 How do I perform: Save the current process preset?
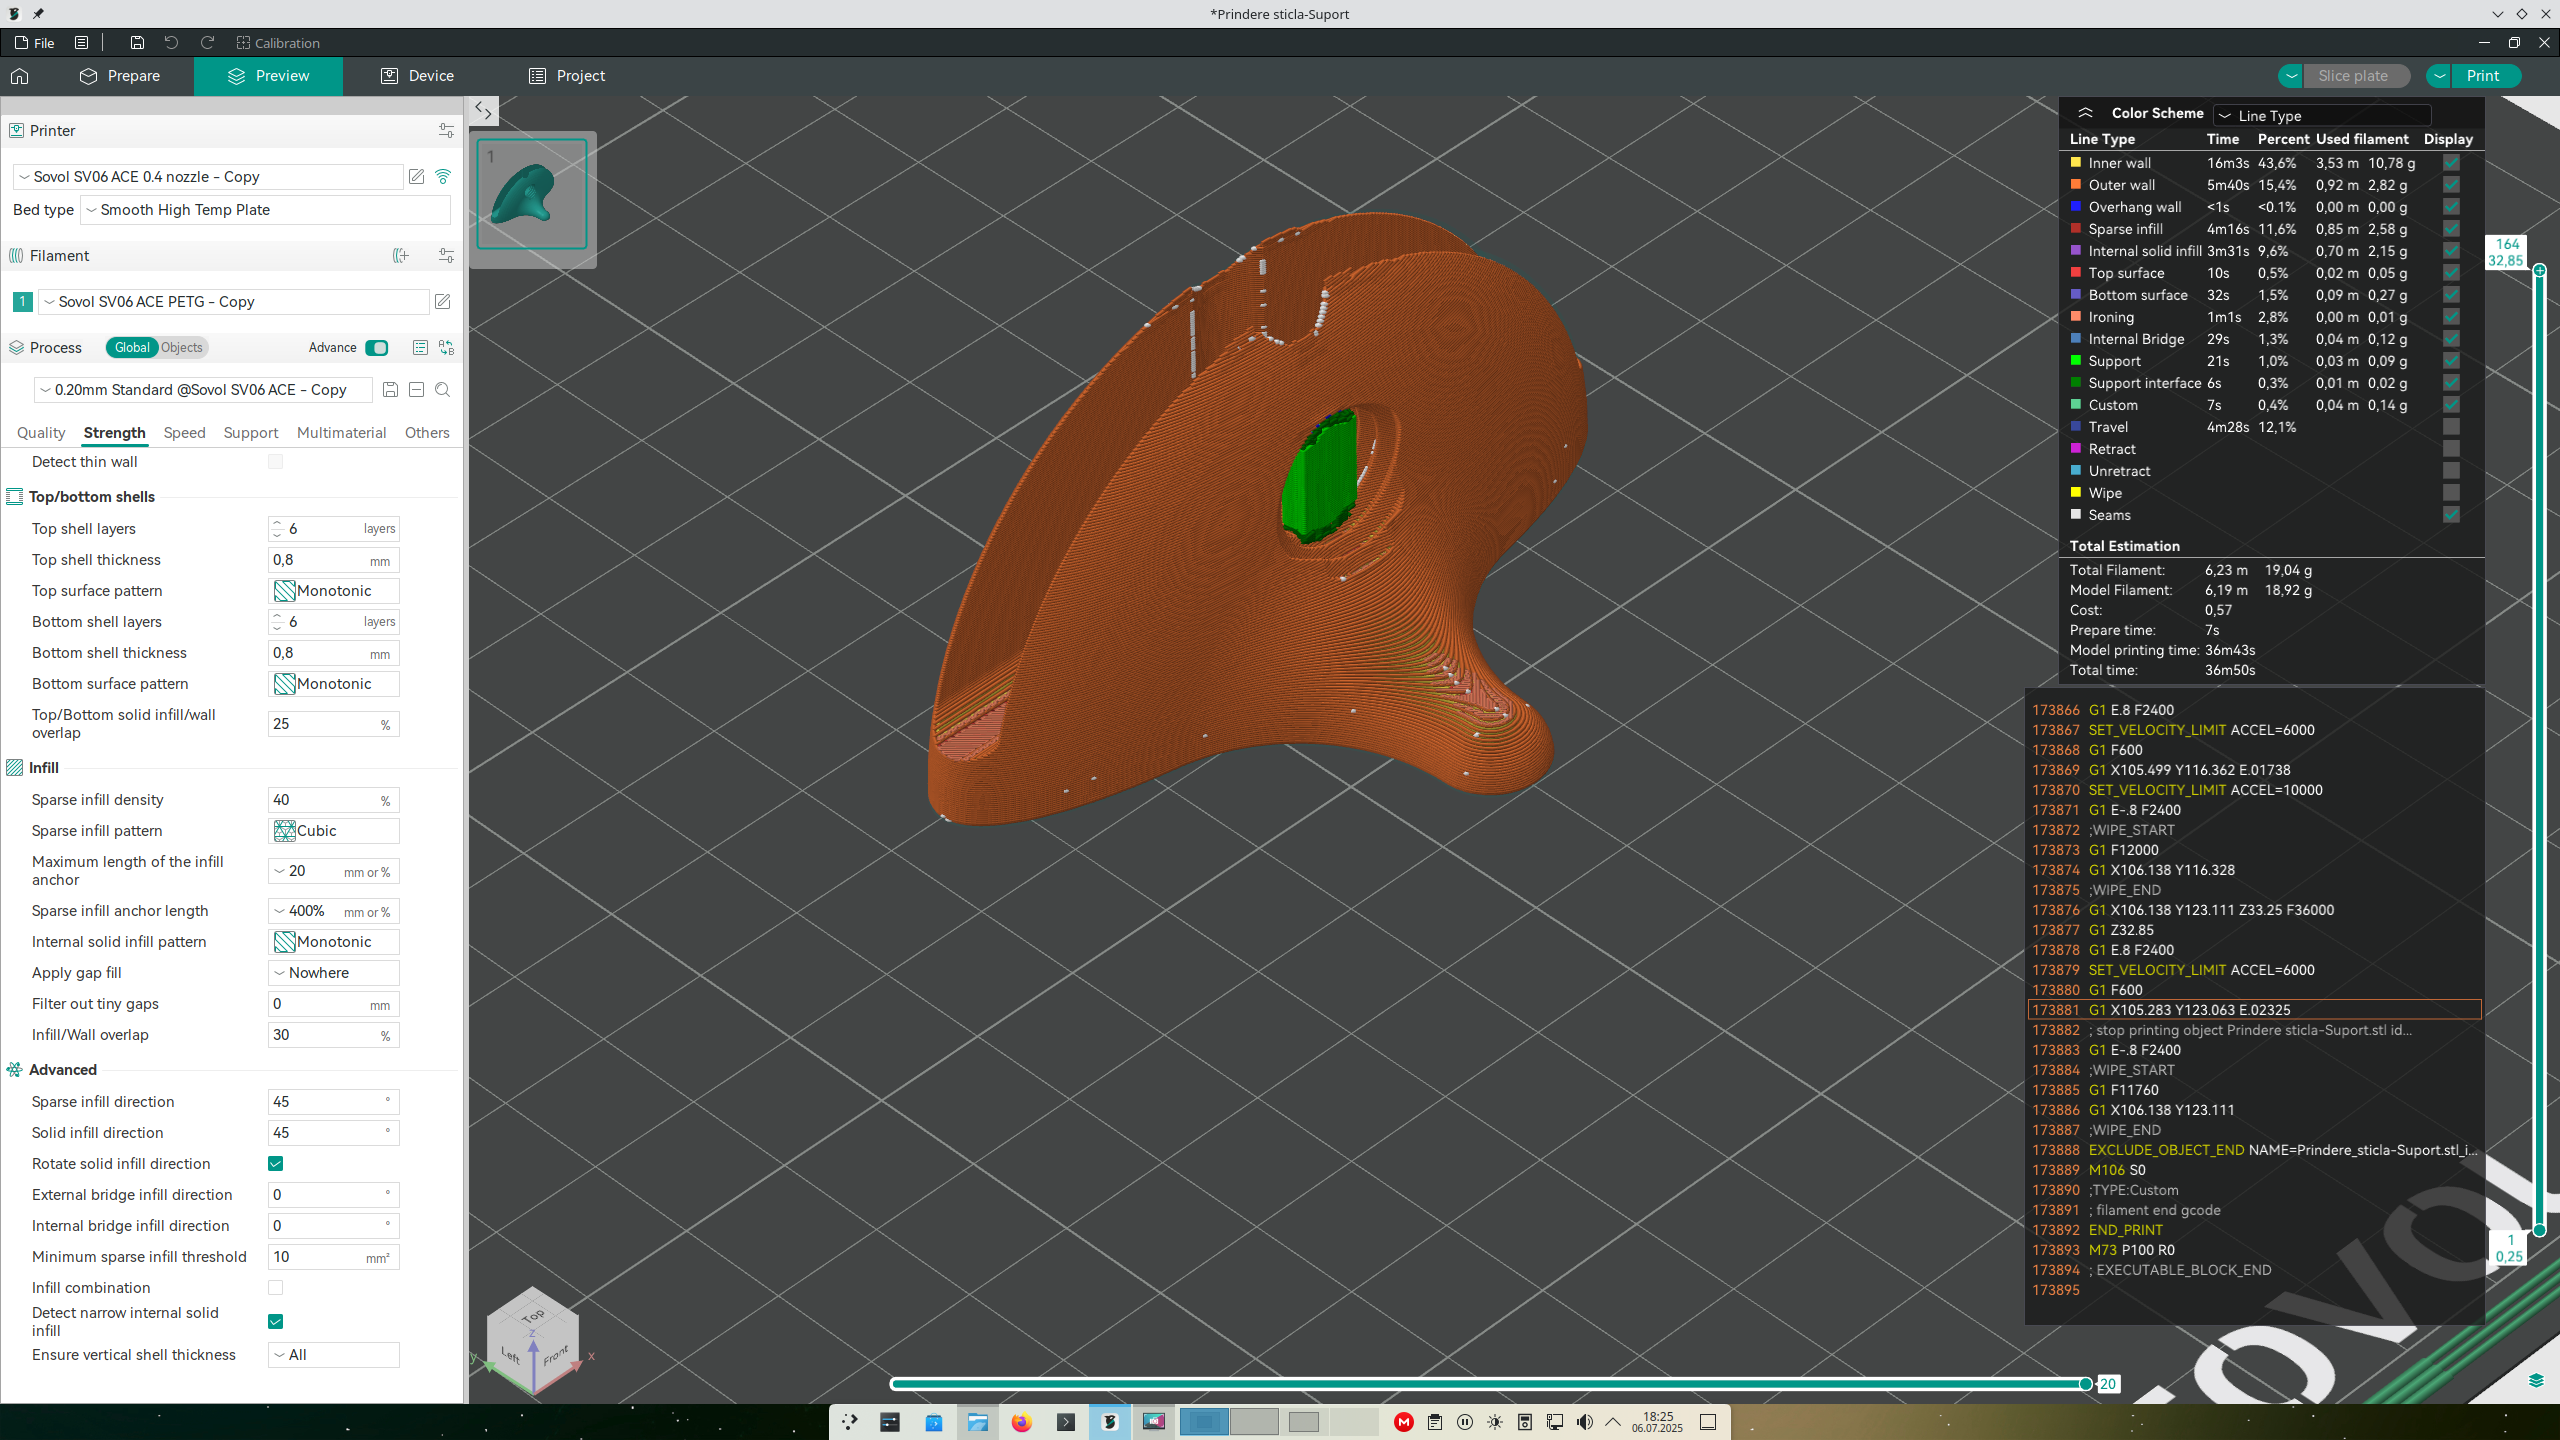click(x=391, y=390)
